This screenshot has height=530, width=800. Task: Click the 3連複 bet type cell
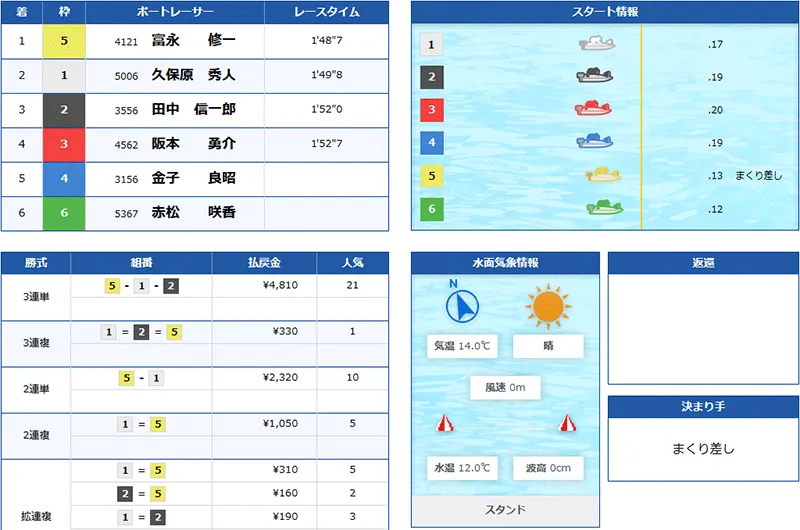pos(36,343)
